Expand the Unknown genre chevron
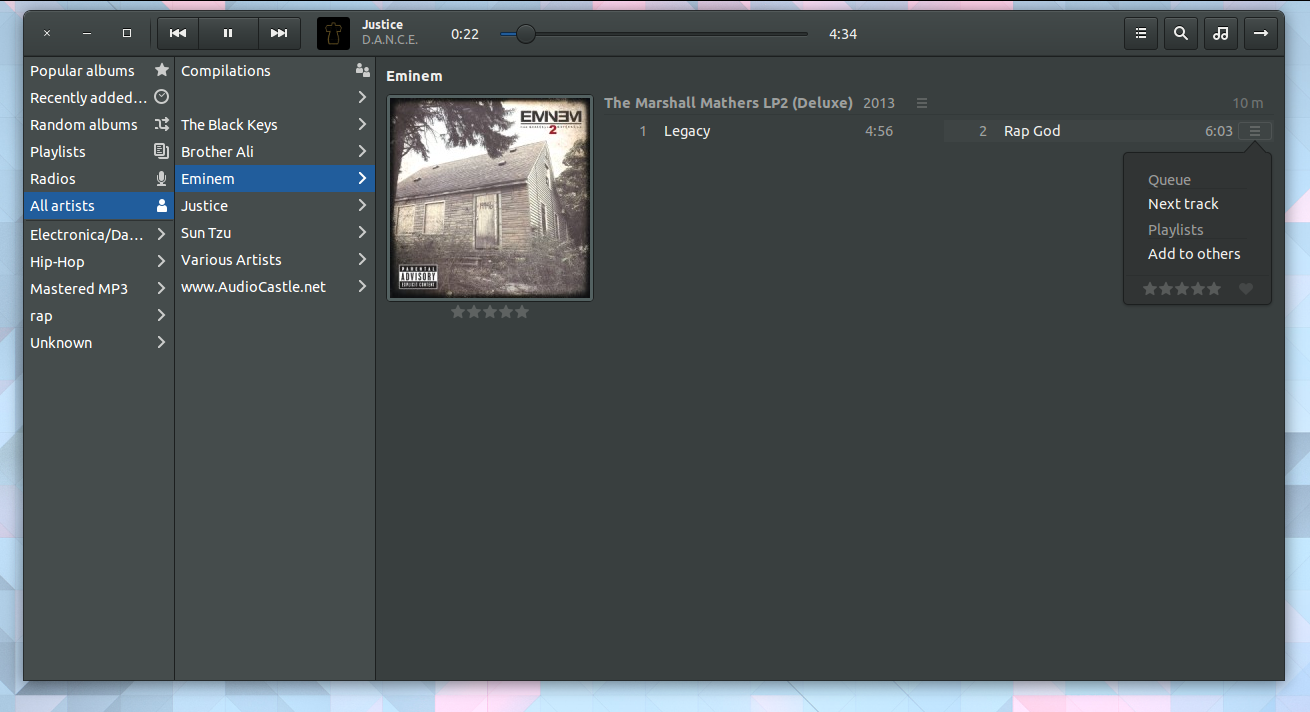 pos(162,342)
